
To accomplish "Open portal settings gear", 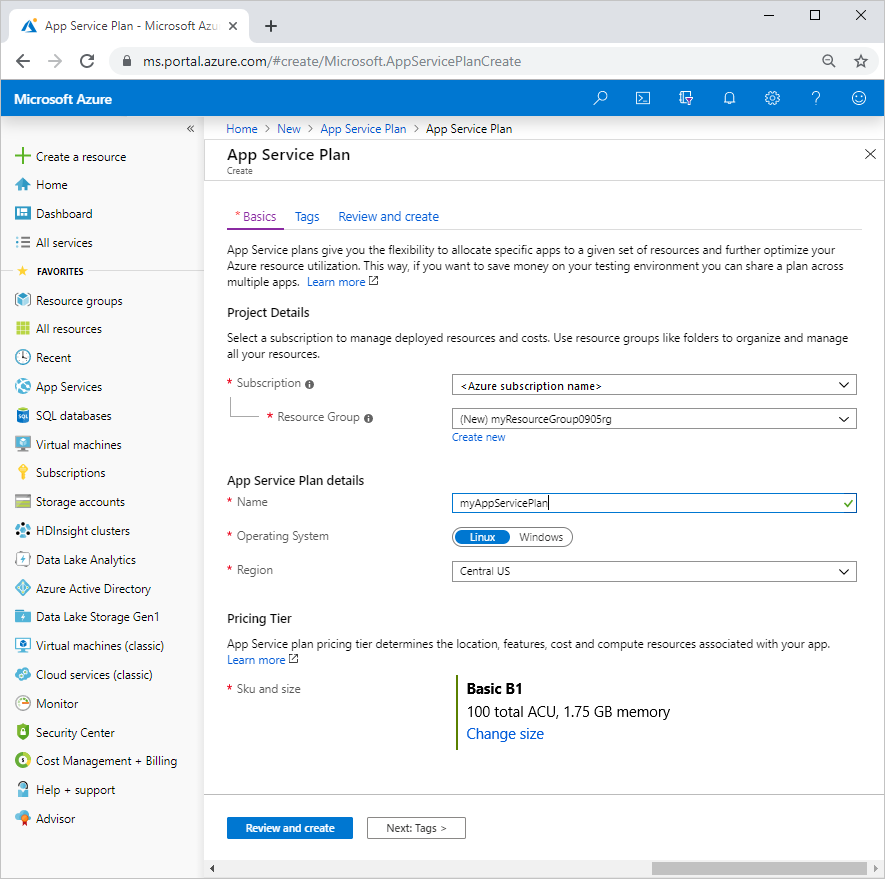I will tap(772, 97).
